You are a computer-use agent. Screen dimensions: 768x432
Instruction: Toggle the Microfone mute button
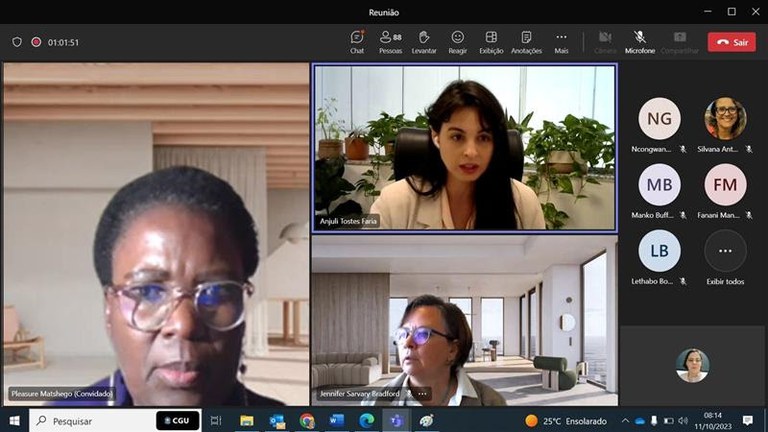(x=640, y=41)
